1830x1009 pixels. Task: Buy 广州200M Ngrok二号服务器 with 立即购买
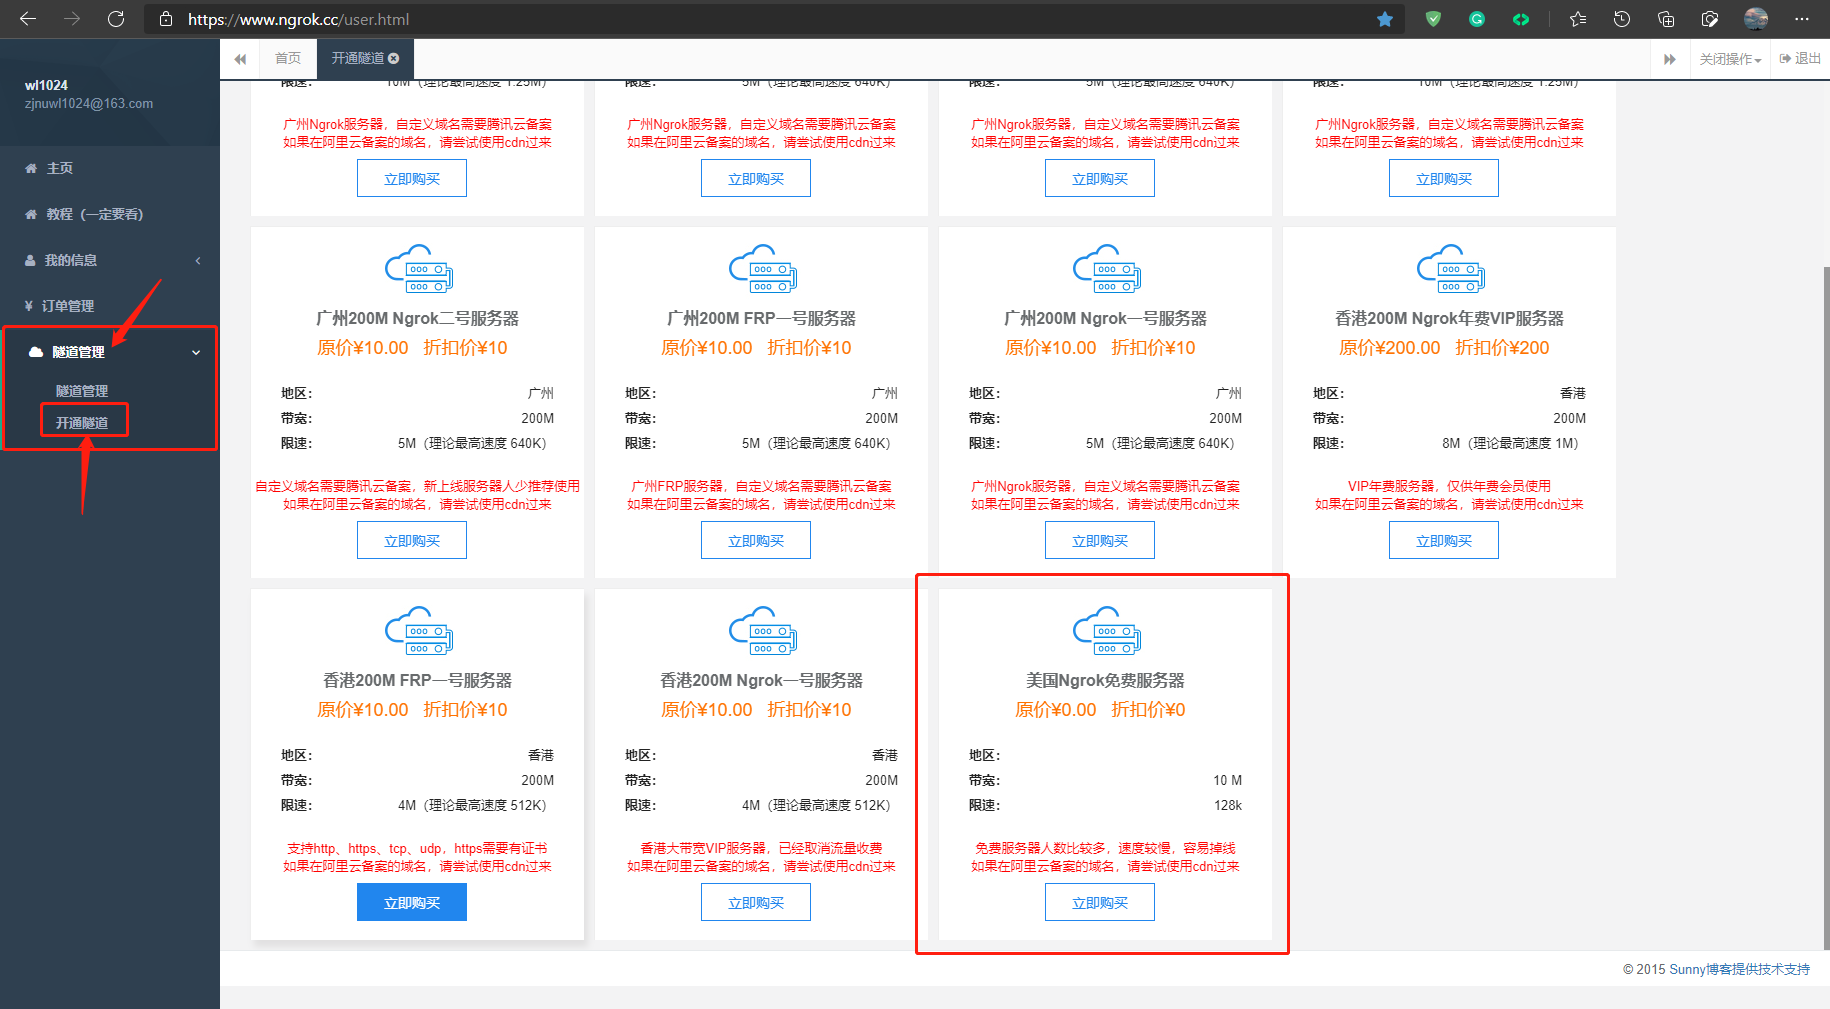[412, 541]
